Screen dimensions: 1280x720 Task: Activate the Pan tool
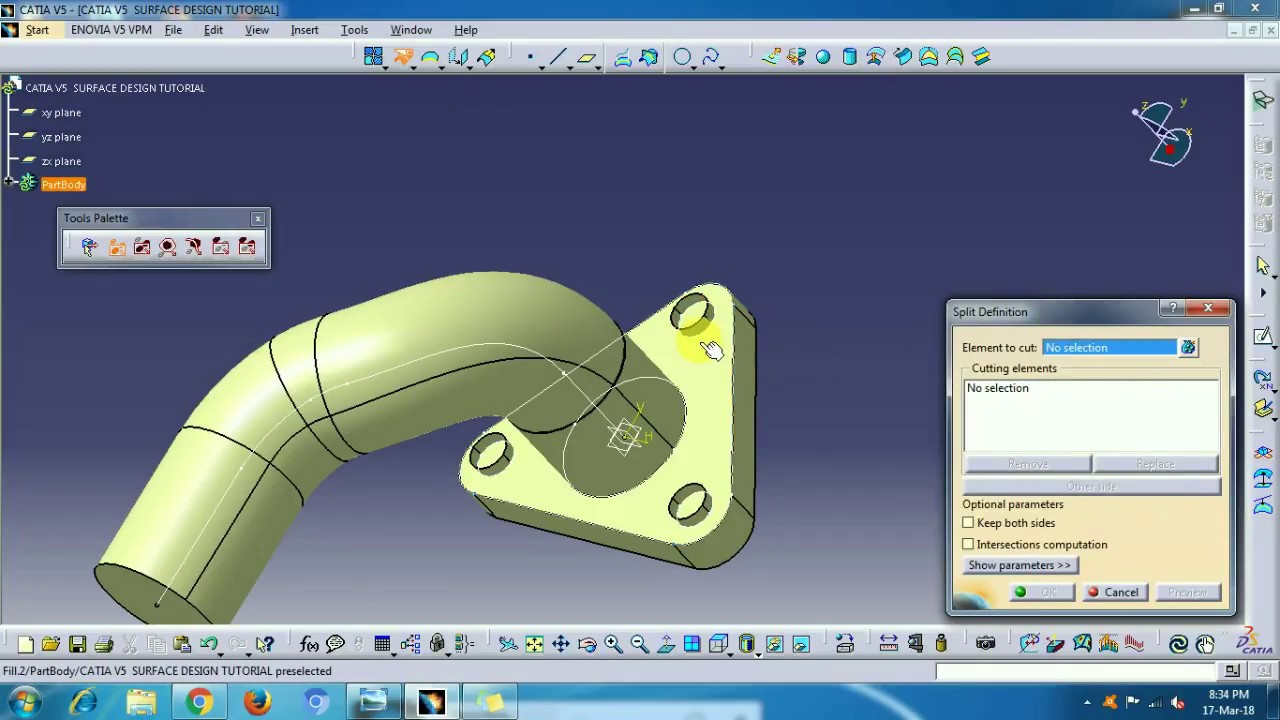[x=560, y=645]
